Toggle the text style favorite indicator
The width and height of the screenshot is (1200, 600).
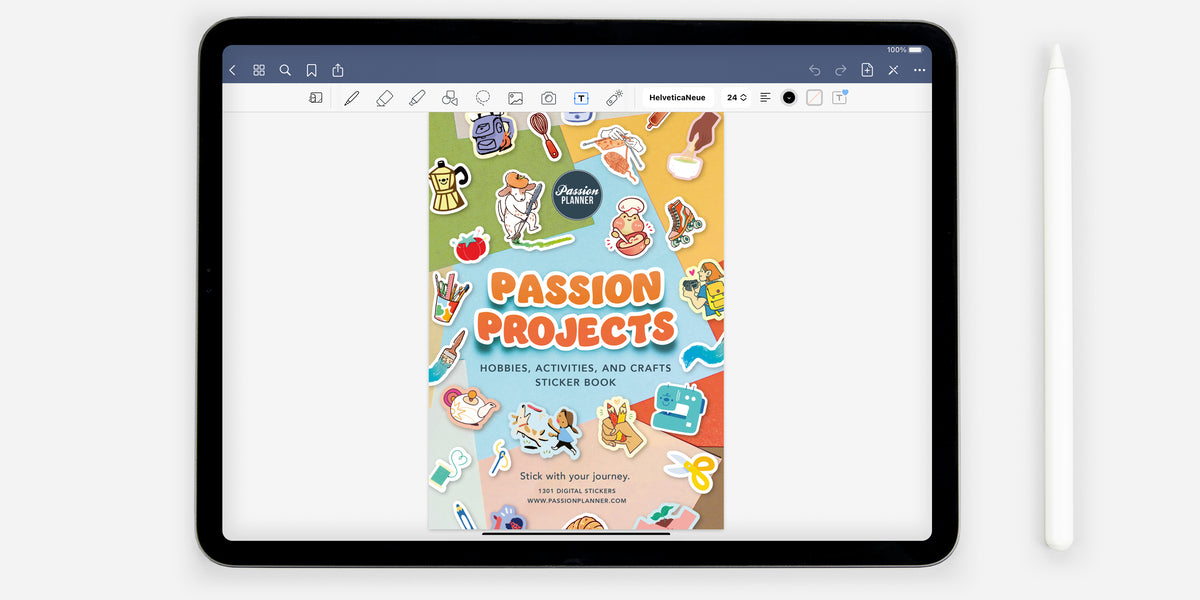(838, 97)
